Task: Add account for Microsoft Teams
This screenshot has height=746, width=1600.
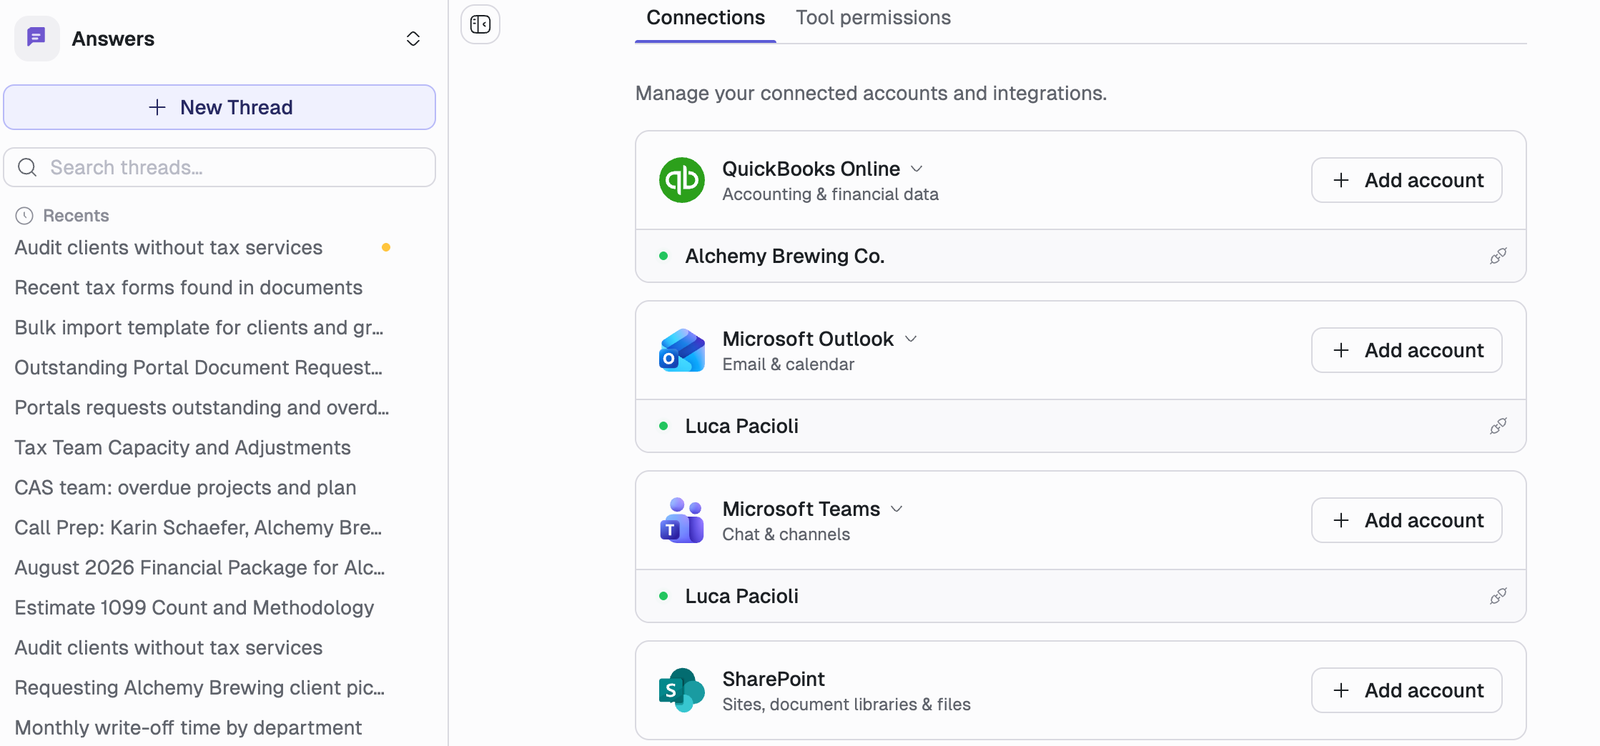Action: 1407,520
